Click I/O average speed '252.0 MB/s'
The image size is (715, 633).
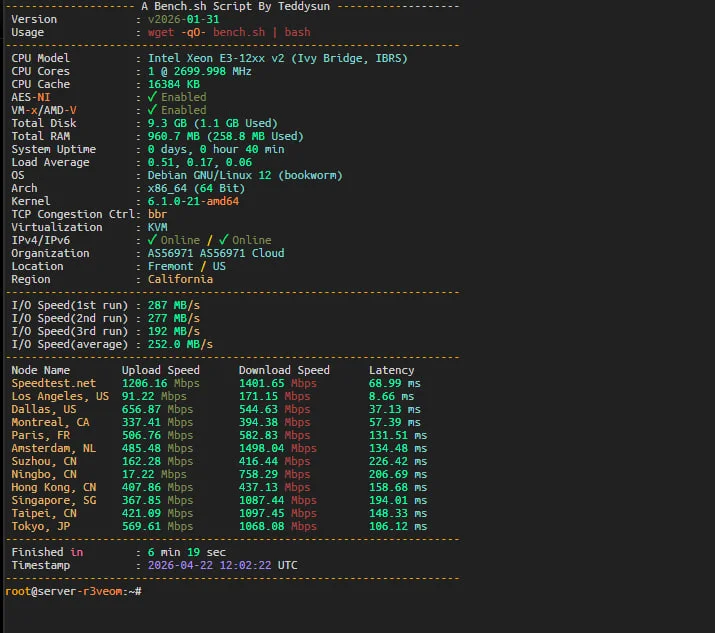click(180, 344)
